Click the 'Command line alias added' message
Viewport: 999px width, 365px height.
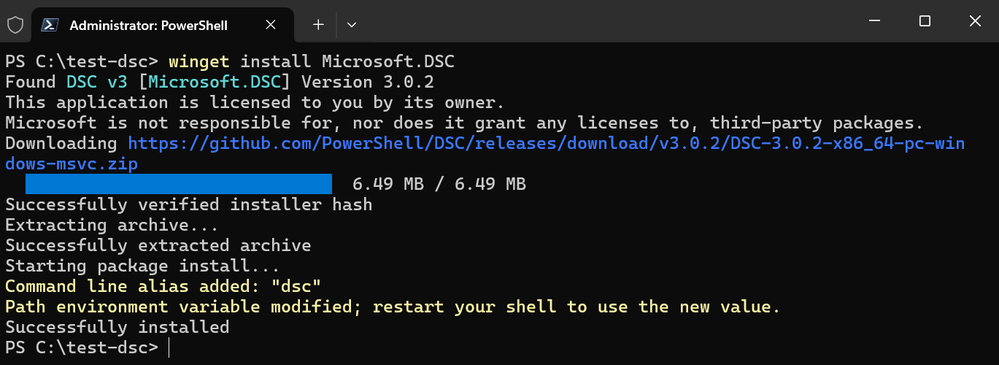(163, 286)
